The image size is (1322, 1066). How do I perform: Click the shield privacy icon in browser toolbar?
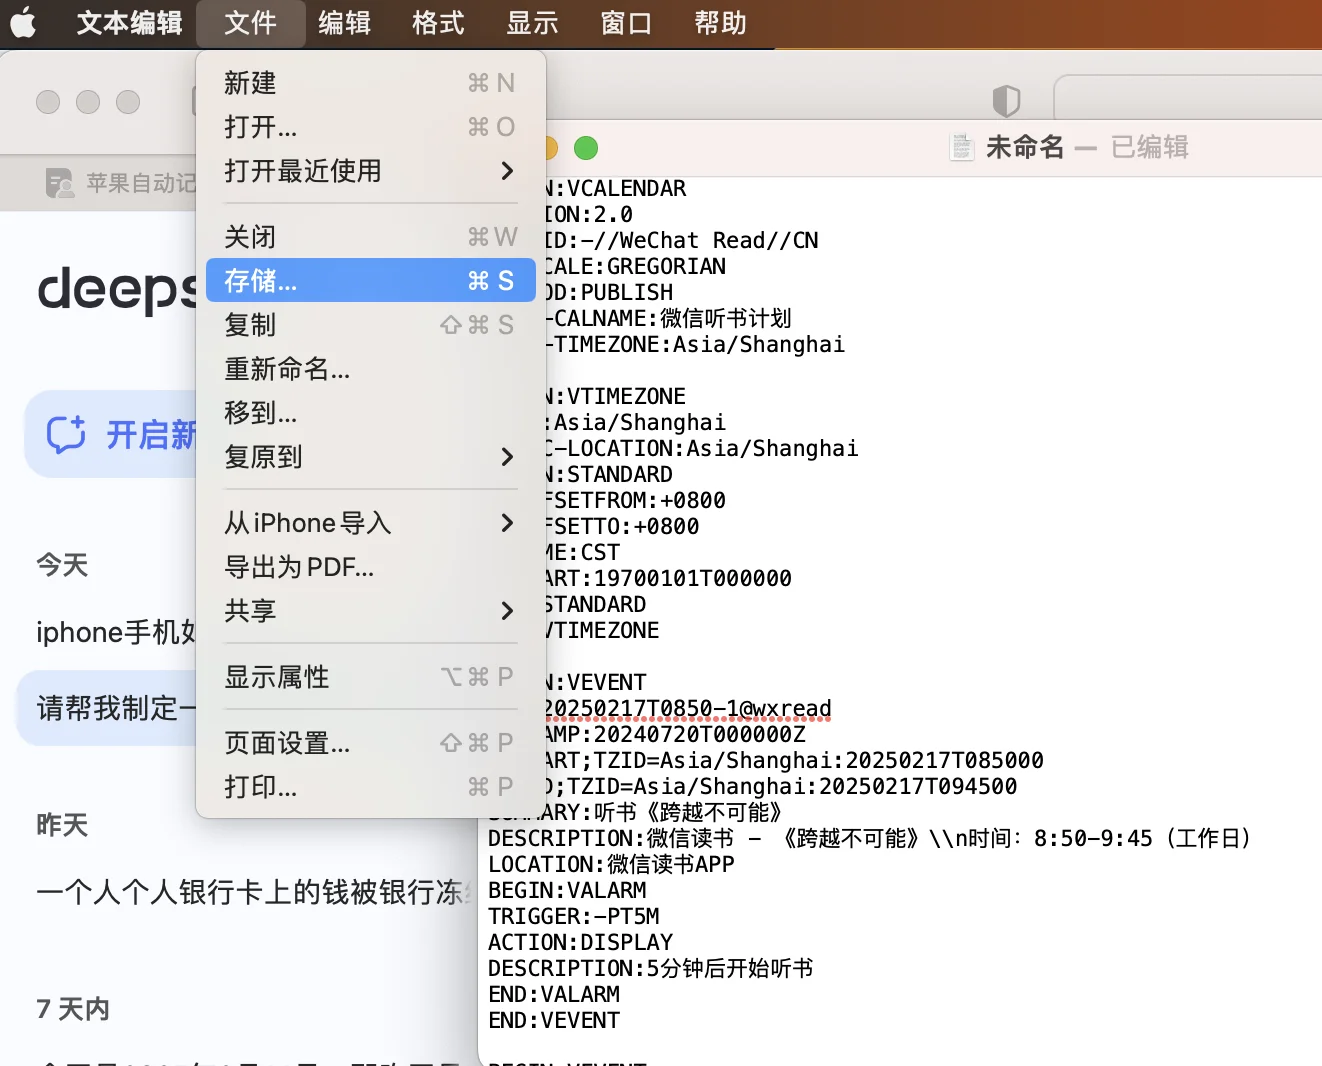[x=1006, y=100]
